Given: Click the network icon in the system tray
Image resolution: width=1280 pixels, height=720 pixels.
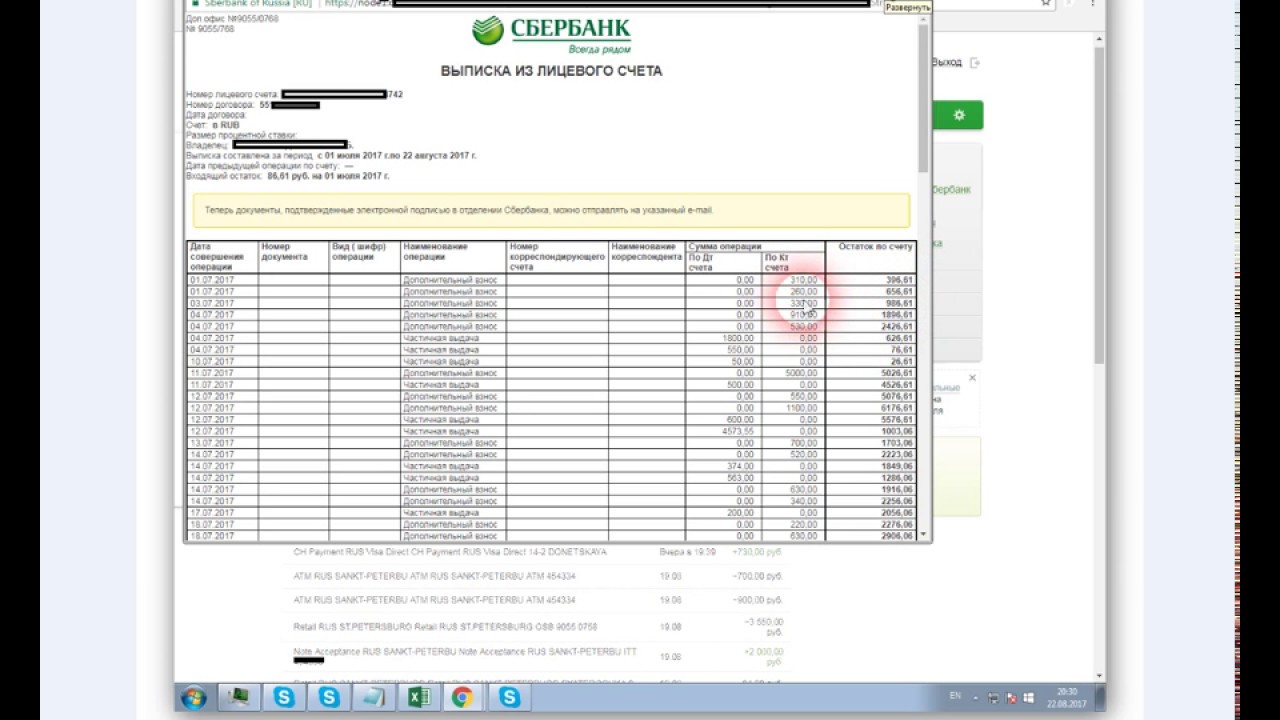Looking at the screenshot, I should (x=993, y=697).
